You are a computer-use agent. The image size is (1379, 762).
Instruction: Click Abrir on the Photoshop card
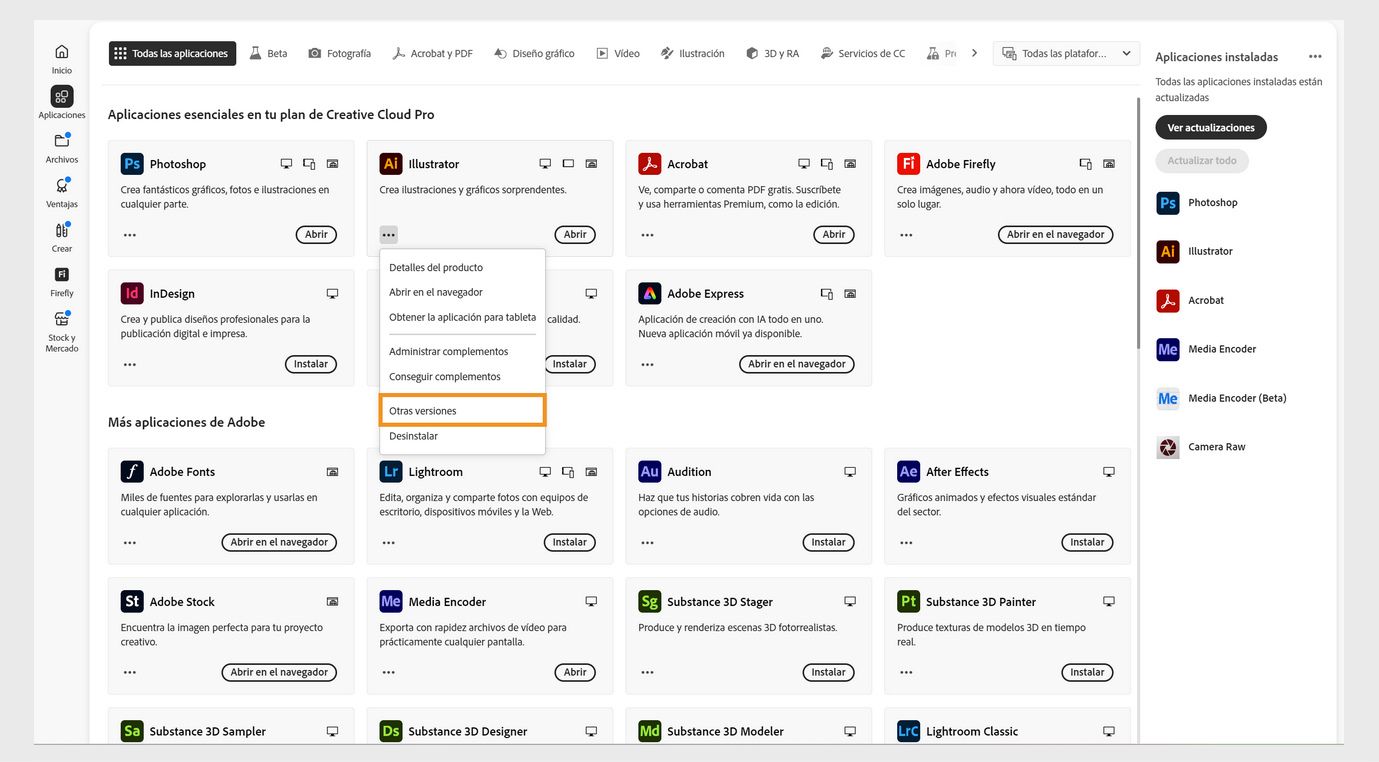(x=316, y=235)
